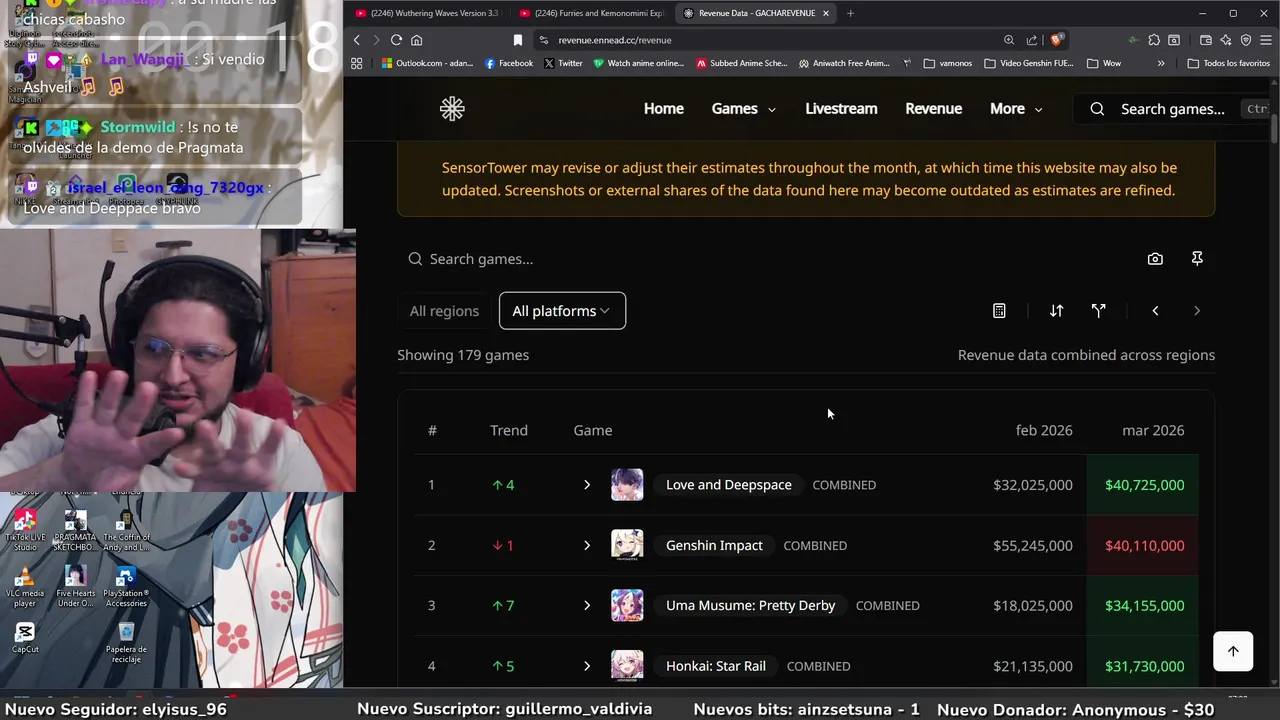
Task: Click the $55,245,000 Genshin feb cell
Action: tap(1033, 545)
